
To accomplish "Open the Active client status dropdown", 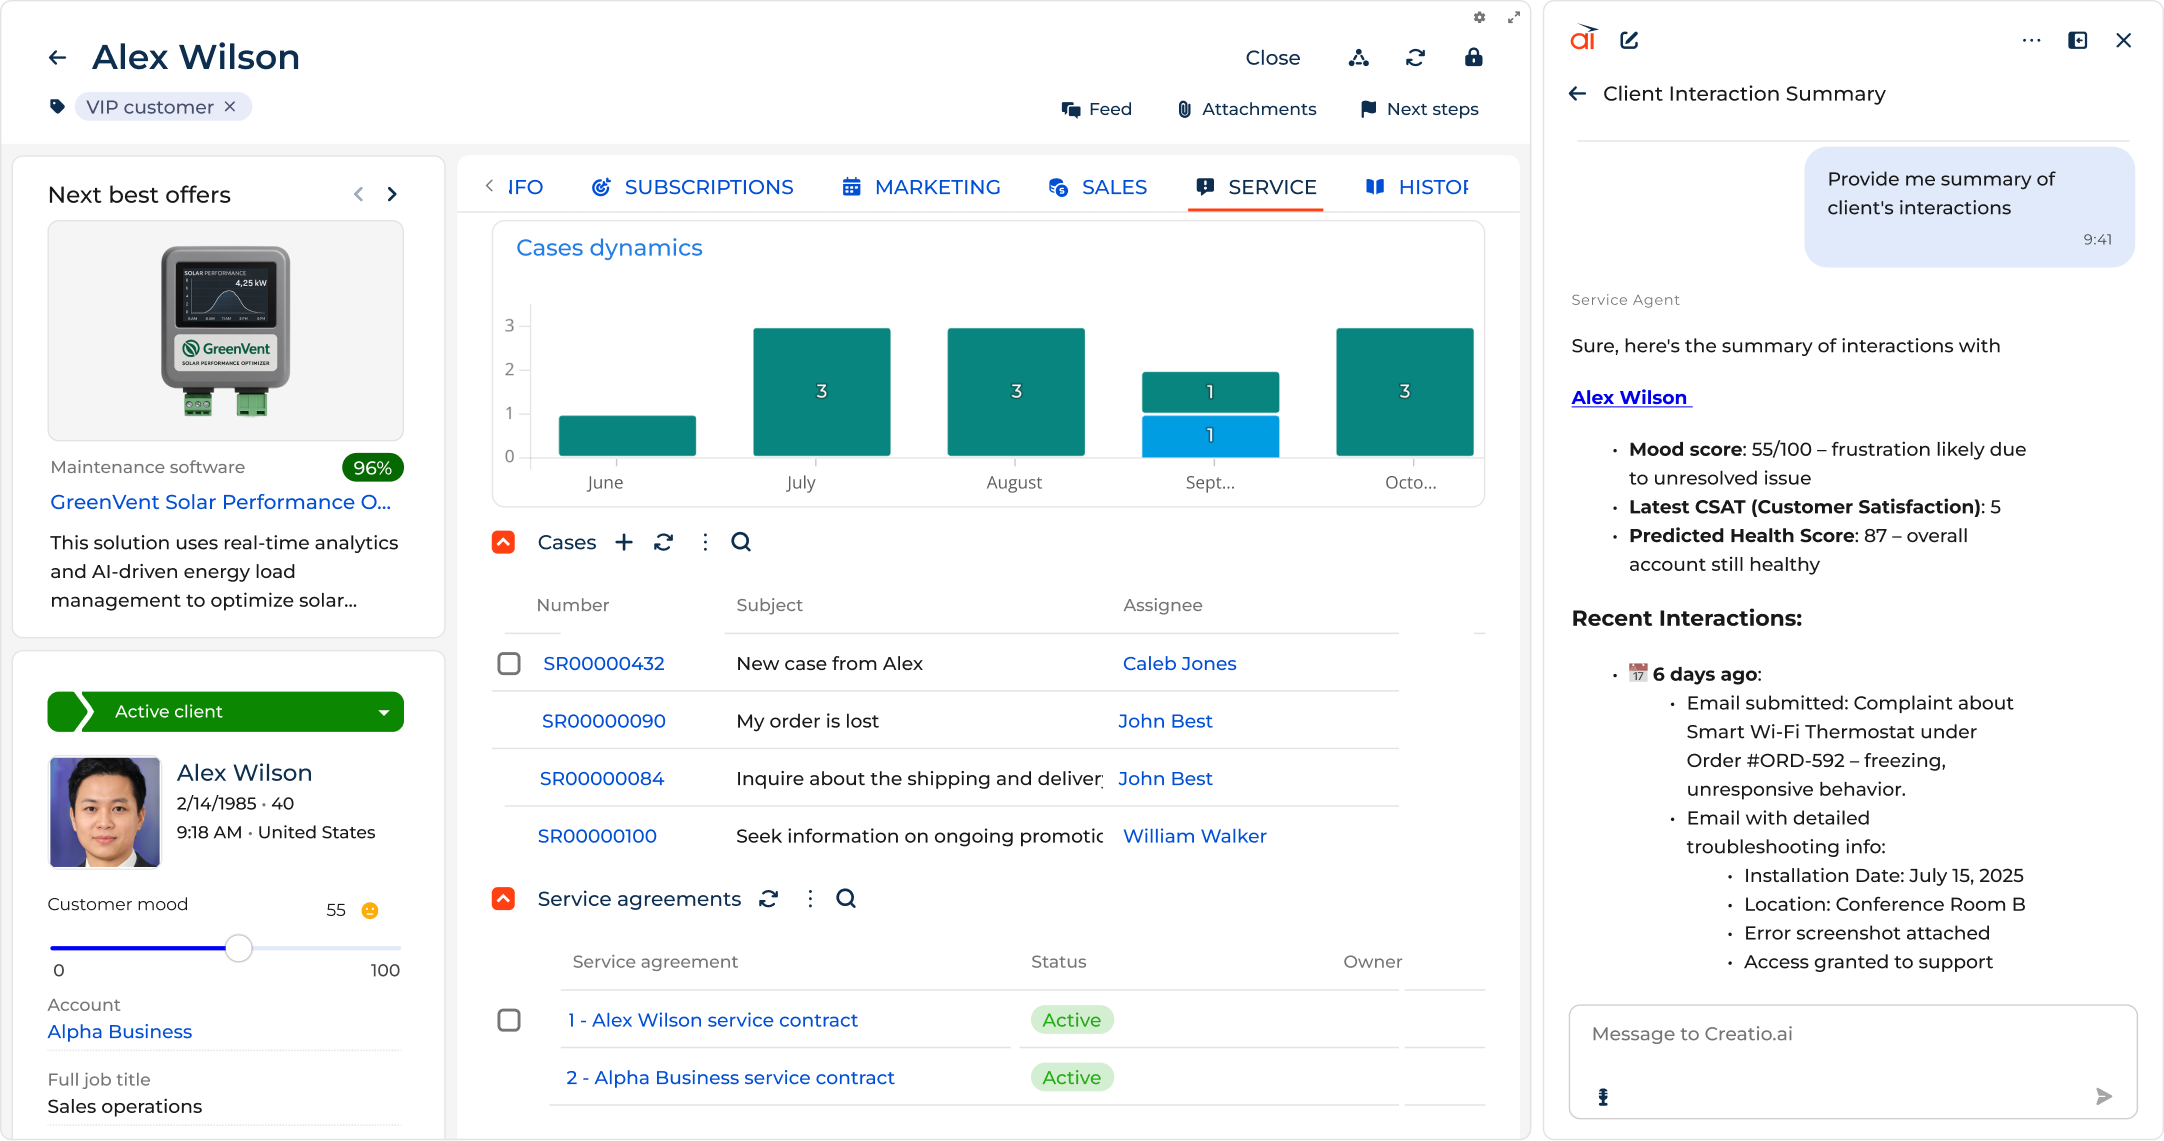I will [x=383, y=711].
